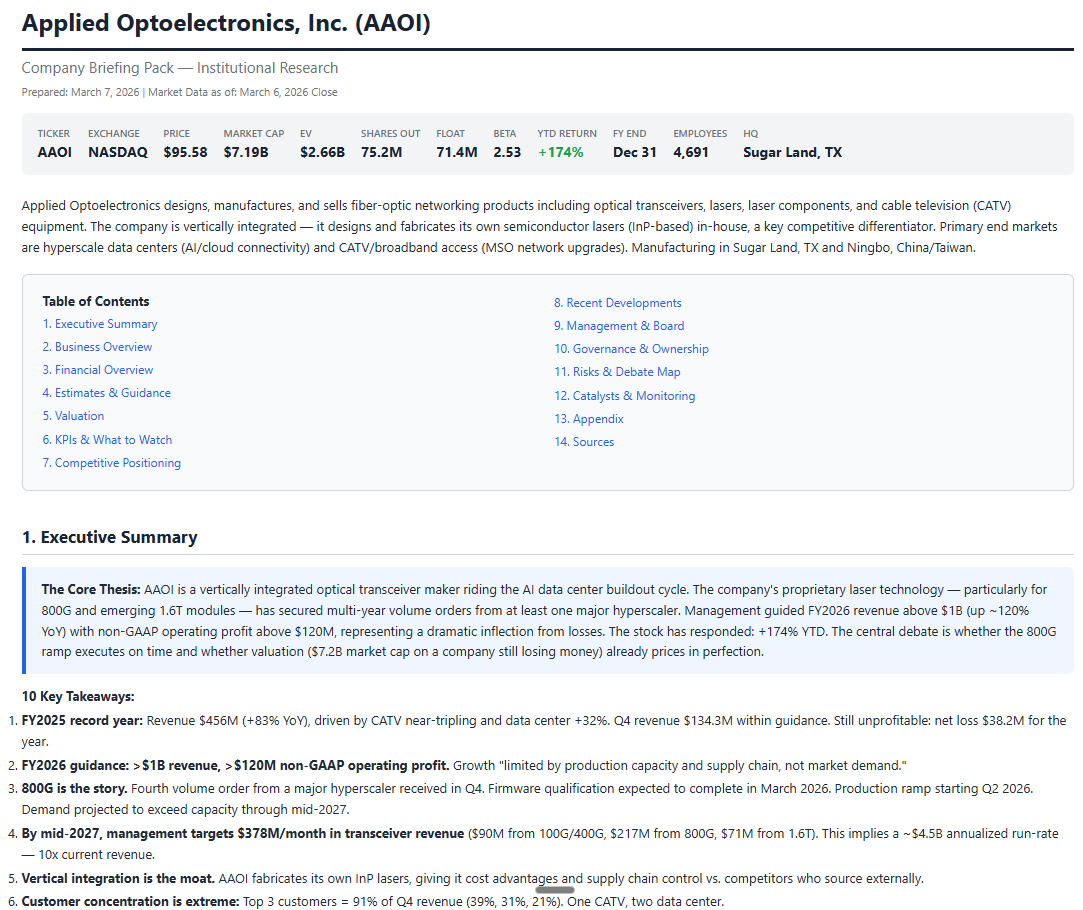Click the EV value $2.66B

[323, 153]
